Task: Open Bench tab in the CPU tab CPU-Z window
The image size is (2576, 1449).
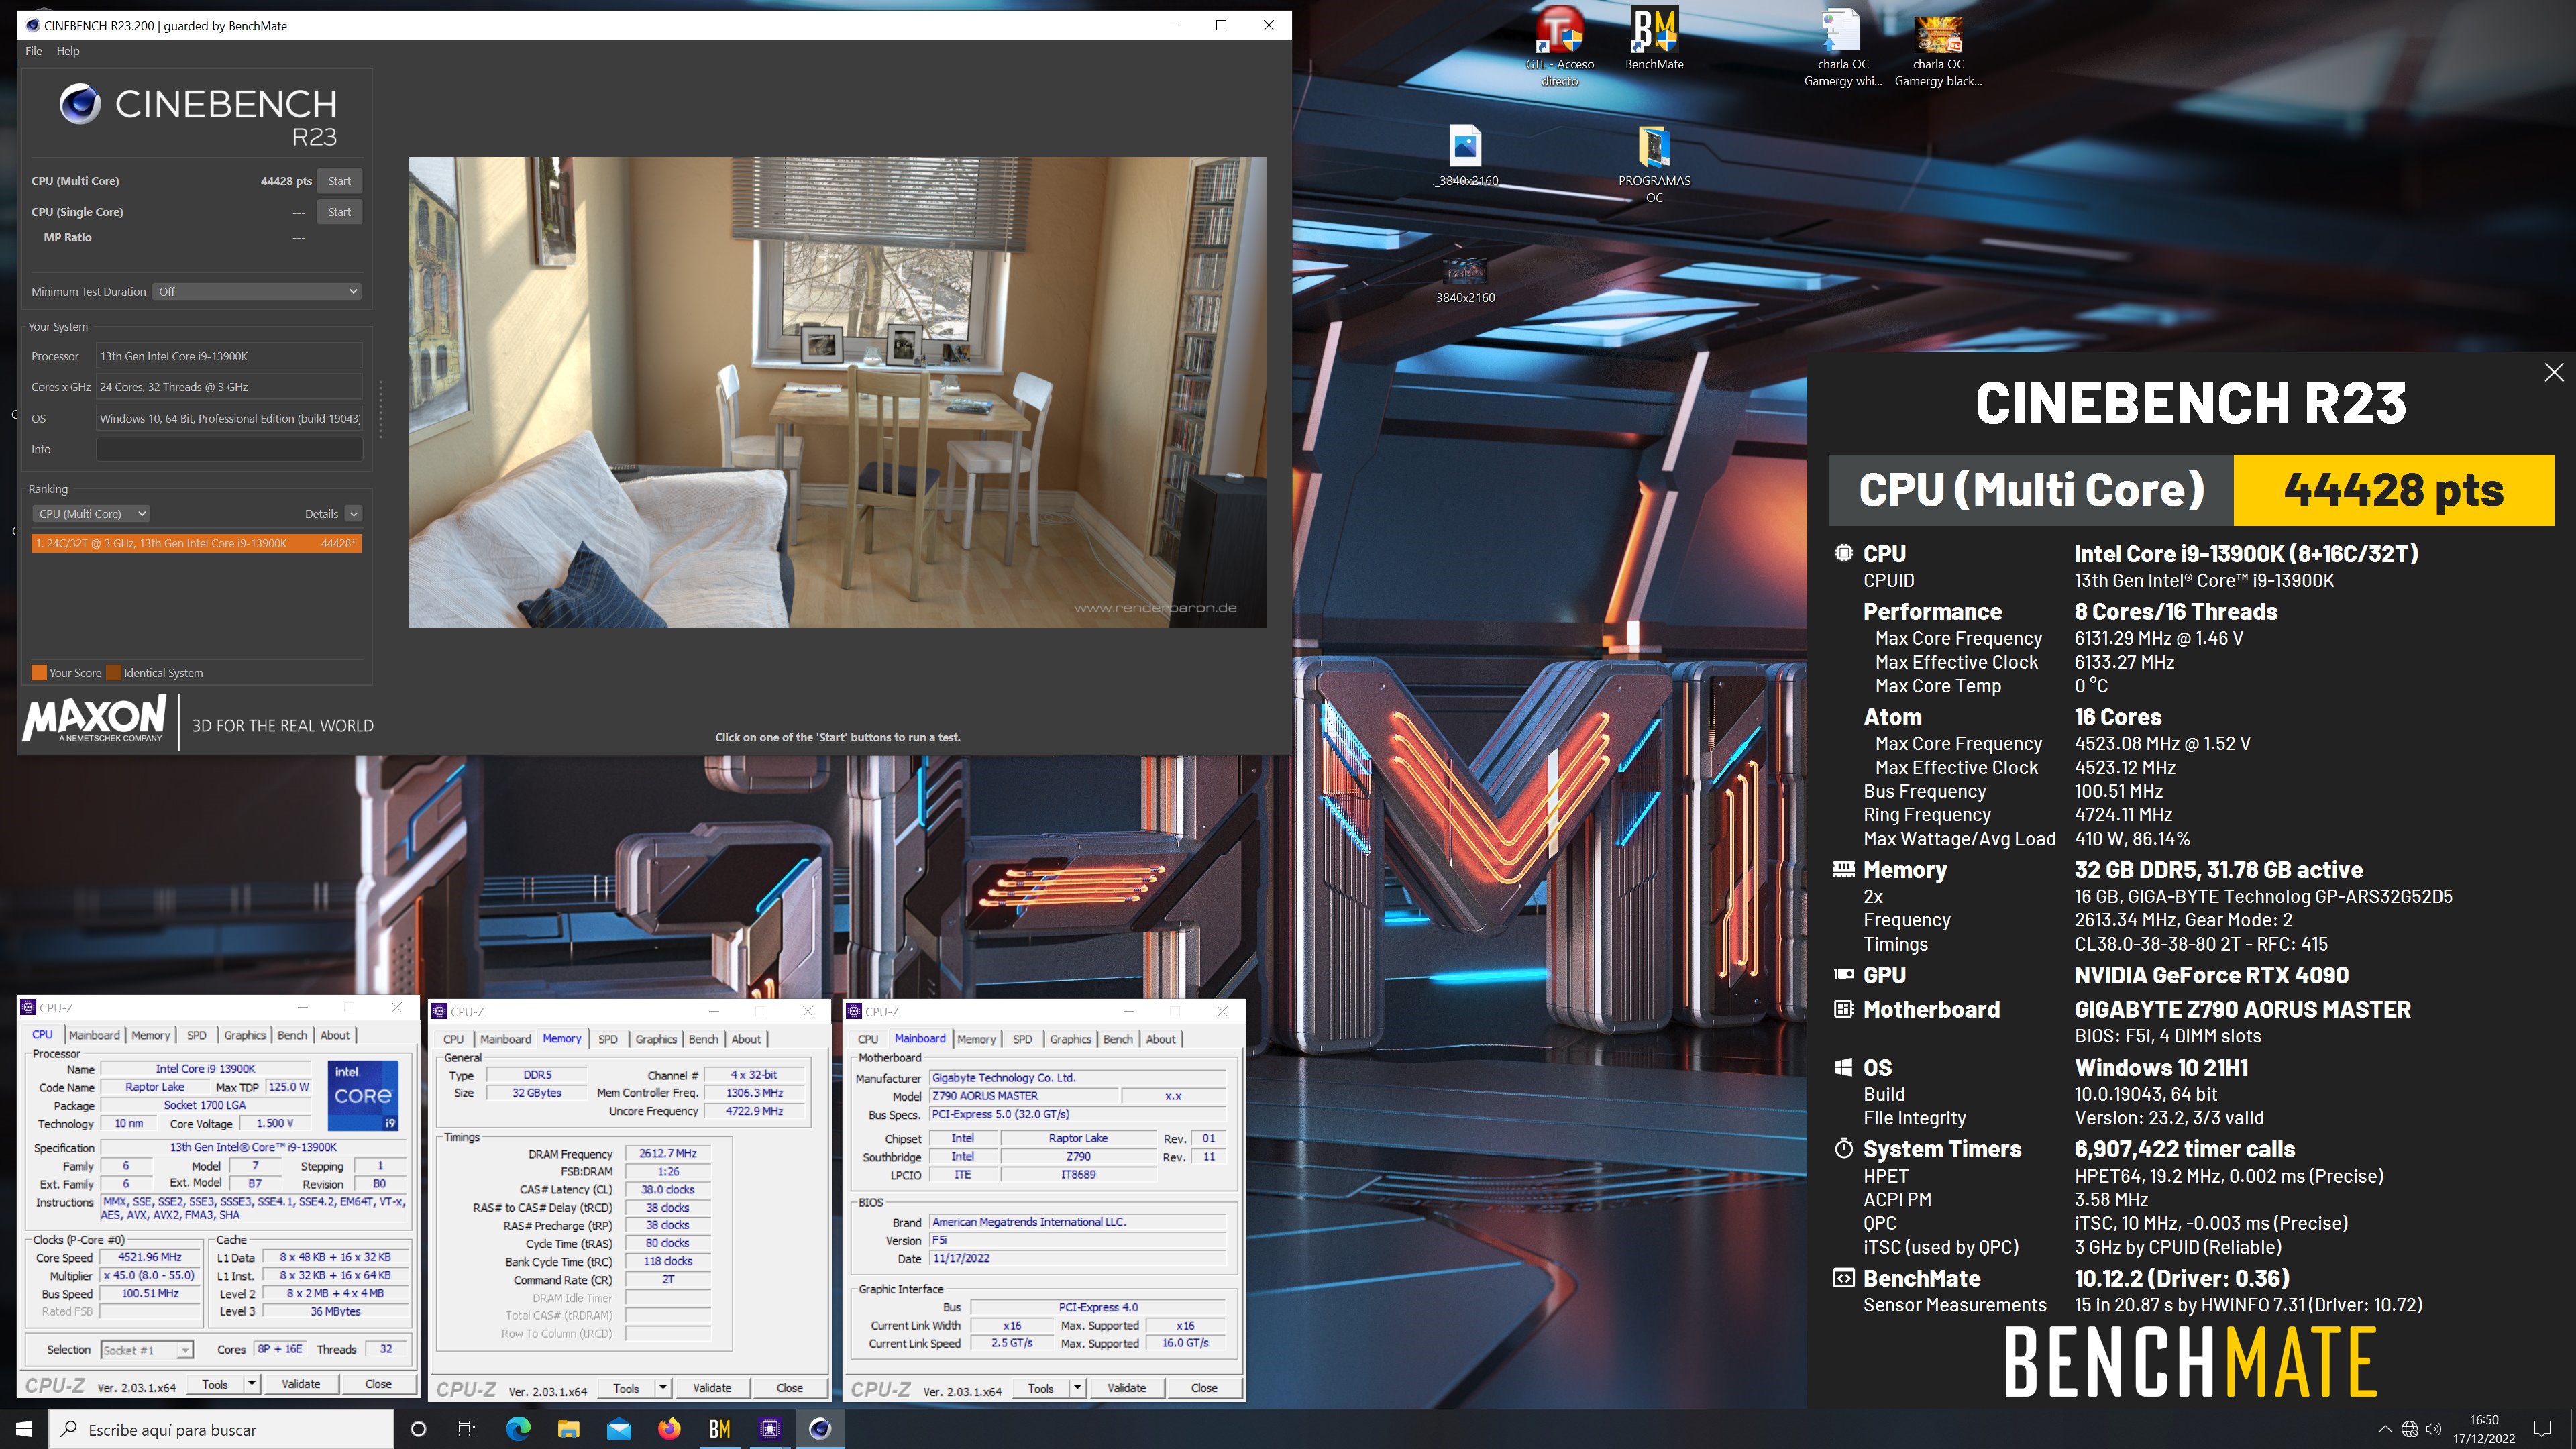Action: pyautogui.click(x=292, y=1035)
